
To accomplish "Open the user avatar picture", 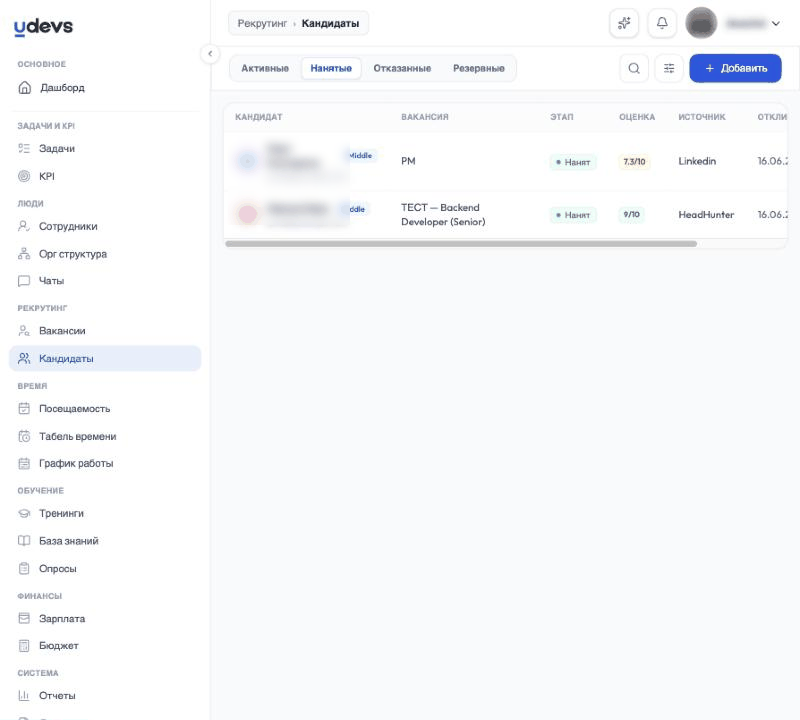I will [x=701, y=23].
